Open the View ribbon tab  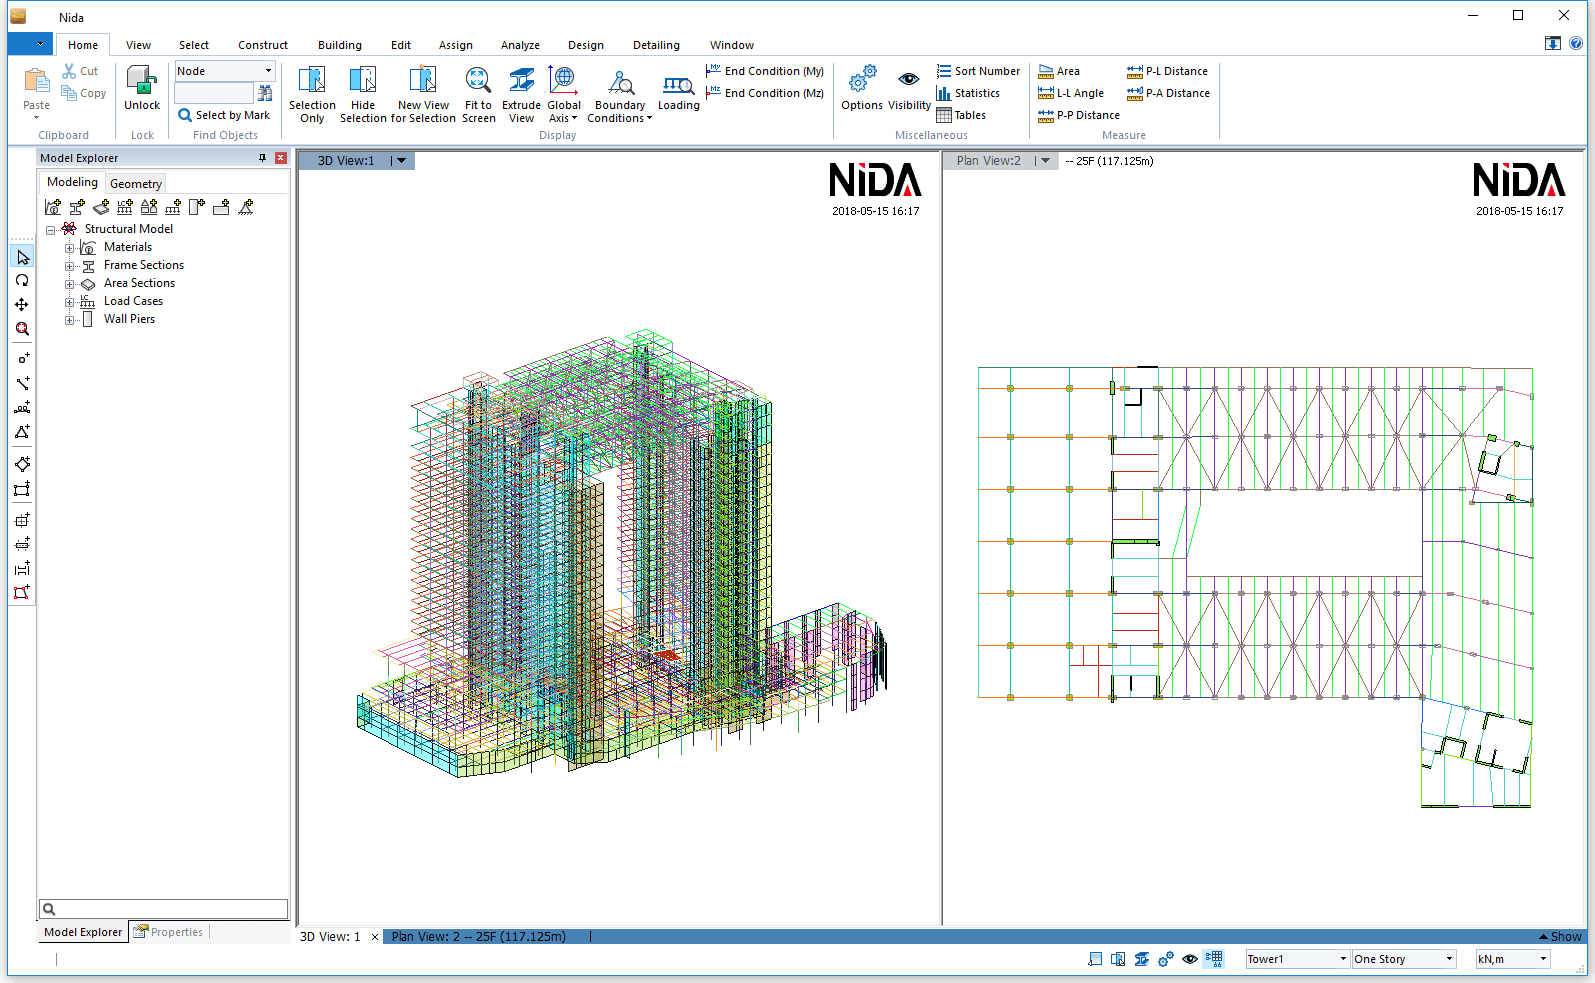pyautogui.click(x=138, y=45)
